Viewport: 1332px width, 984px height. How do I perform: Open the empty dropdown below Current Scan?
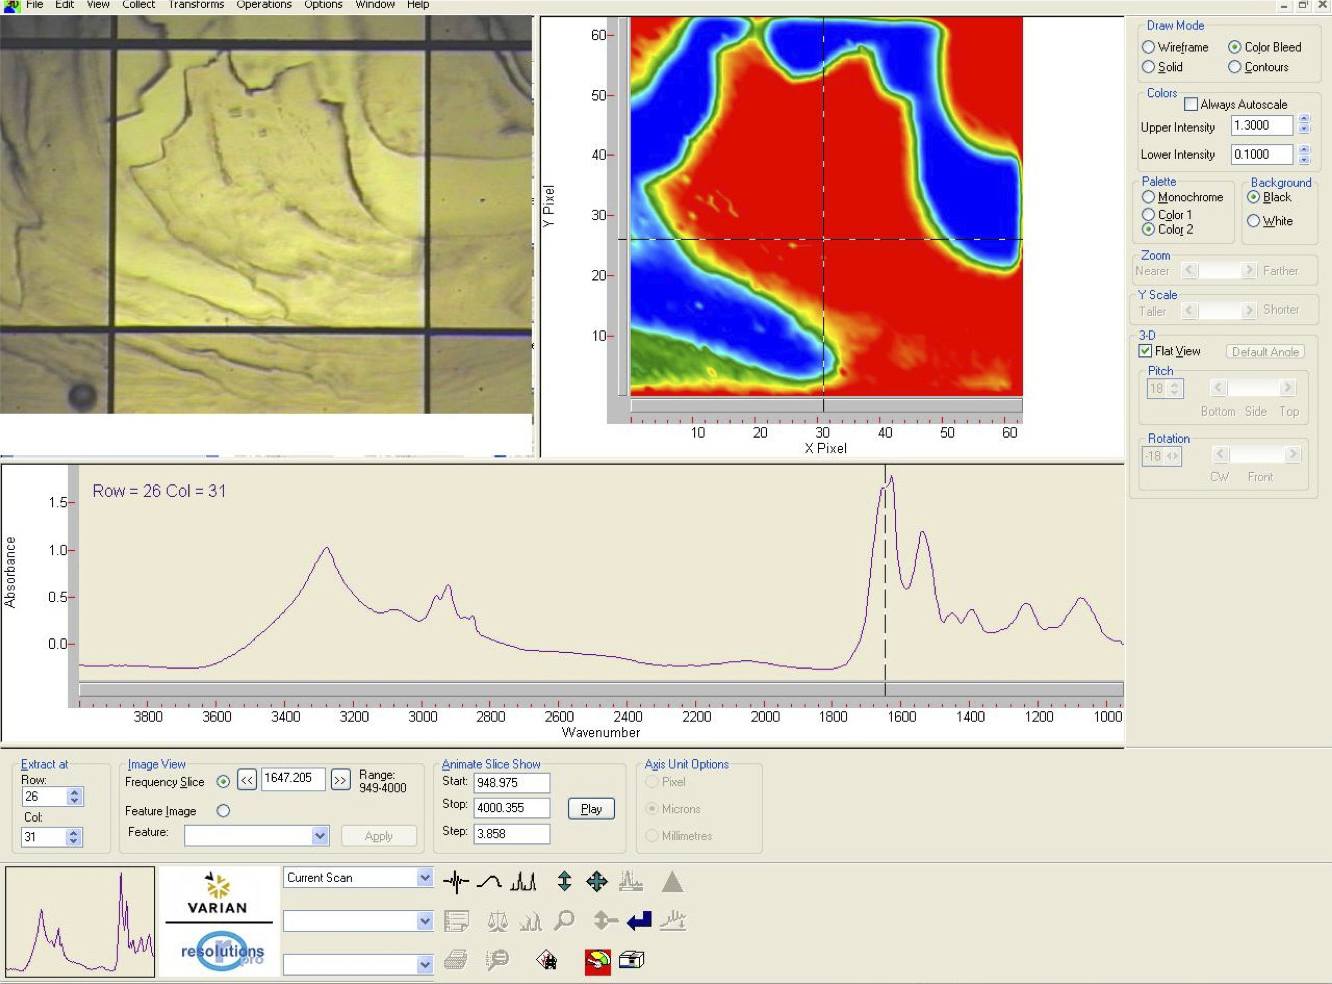pos(424,921)
